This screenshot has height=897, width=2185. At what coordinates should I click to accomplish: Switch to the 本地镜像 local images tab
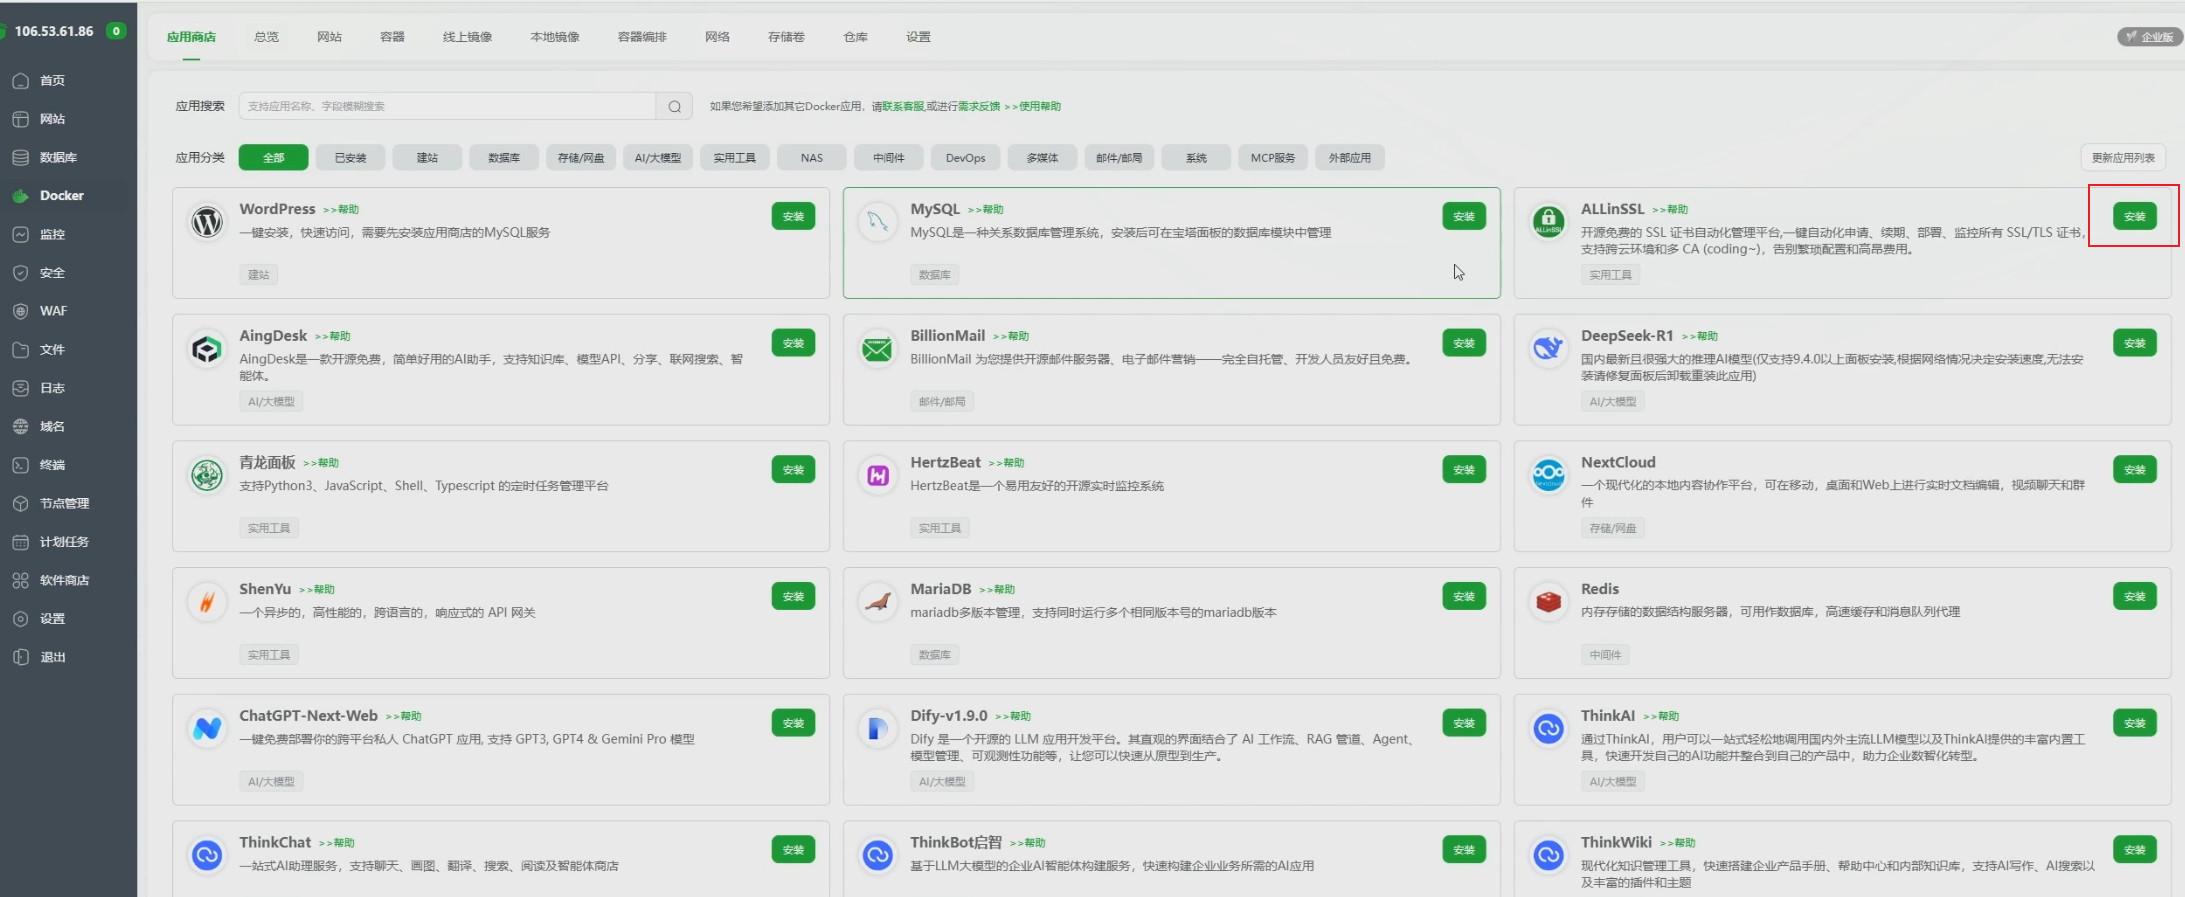pyautogui.click(x=555, y=37)
